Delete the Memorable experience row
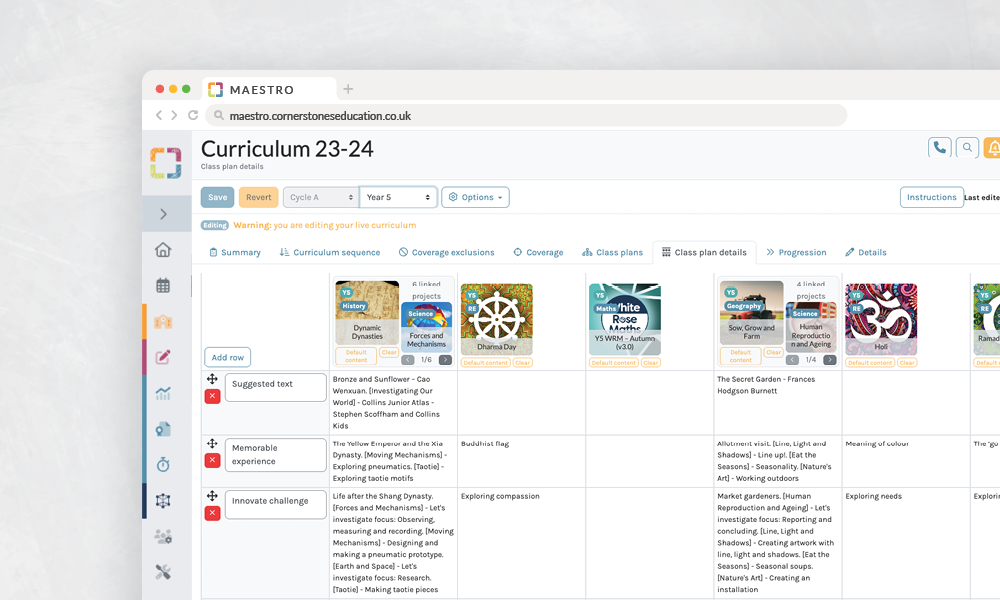This screenshot has height=600, width=1000. pyautogui.click(x=212, y=460)
